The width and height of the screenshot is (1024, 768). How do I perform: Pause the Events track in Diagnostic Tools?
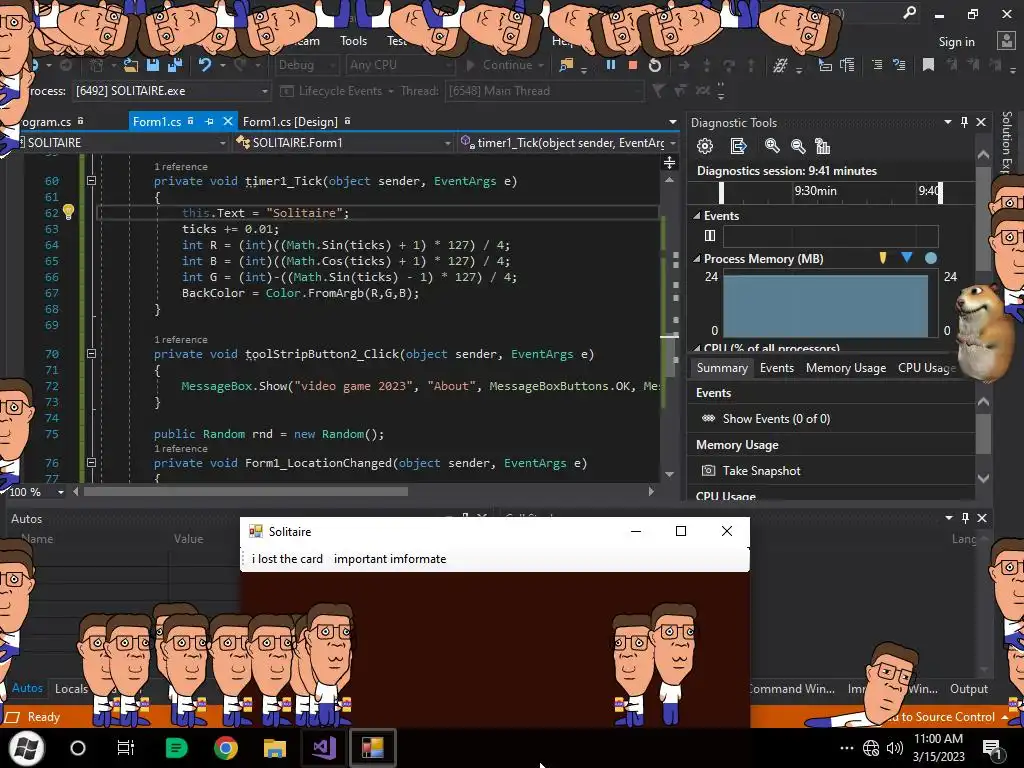tap(710, 236)
